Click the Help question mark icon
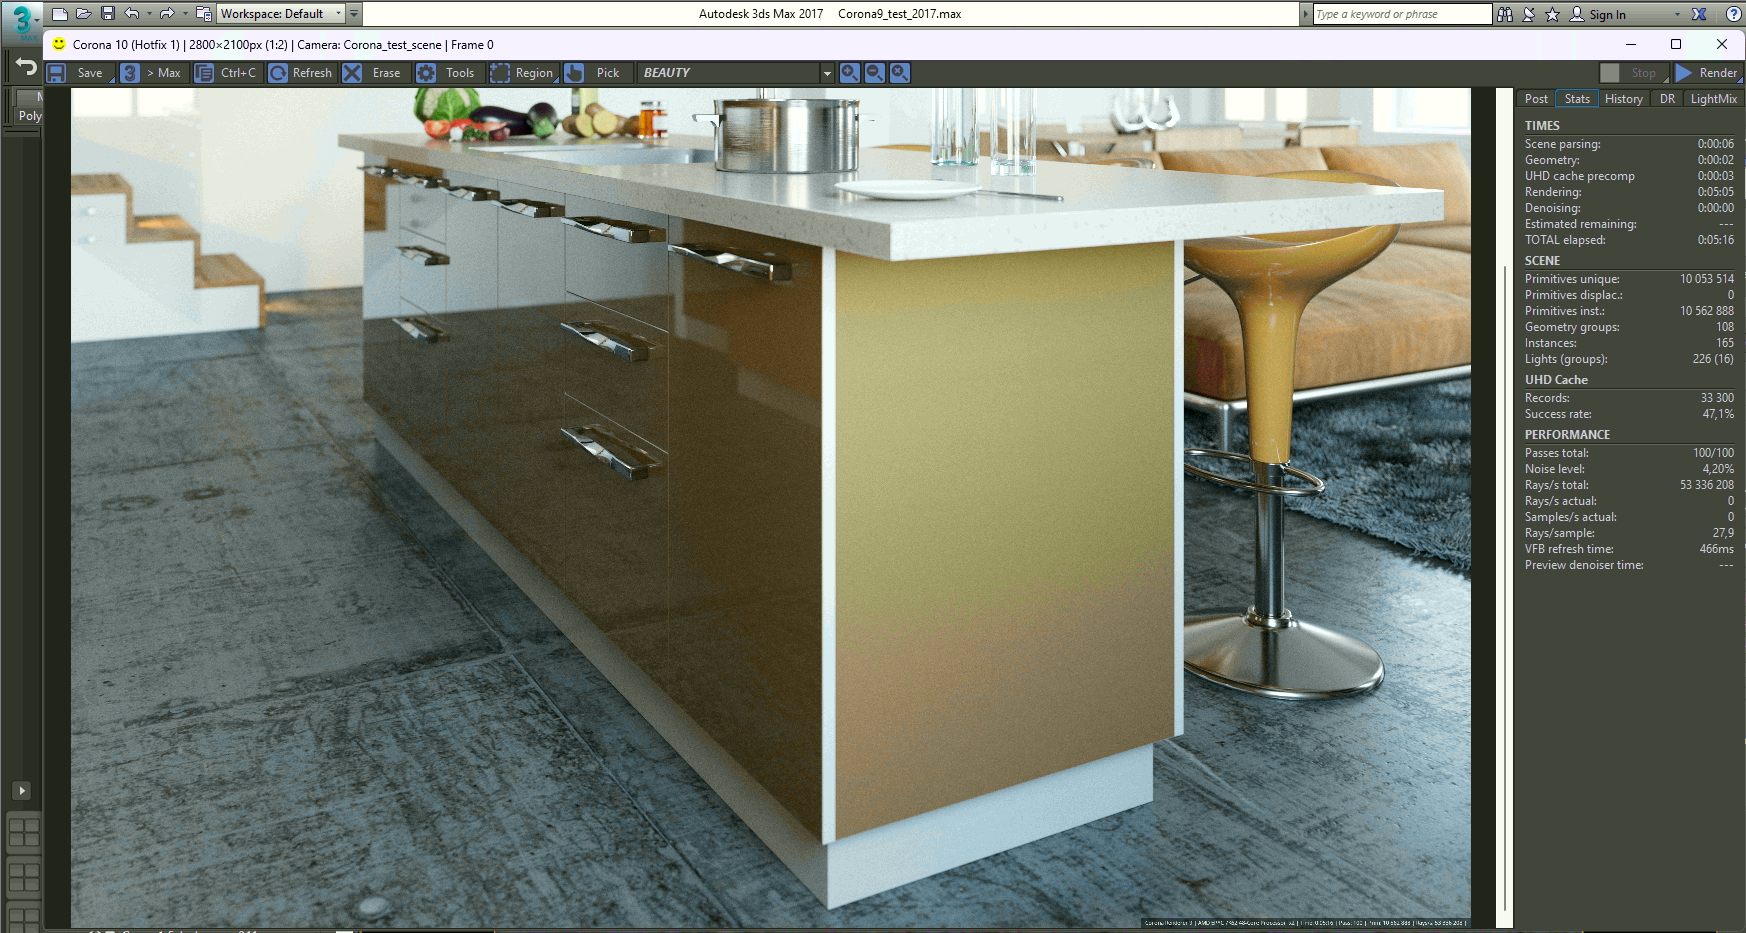1746x933 pixels. [x=1733, y=14]
